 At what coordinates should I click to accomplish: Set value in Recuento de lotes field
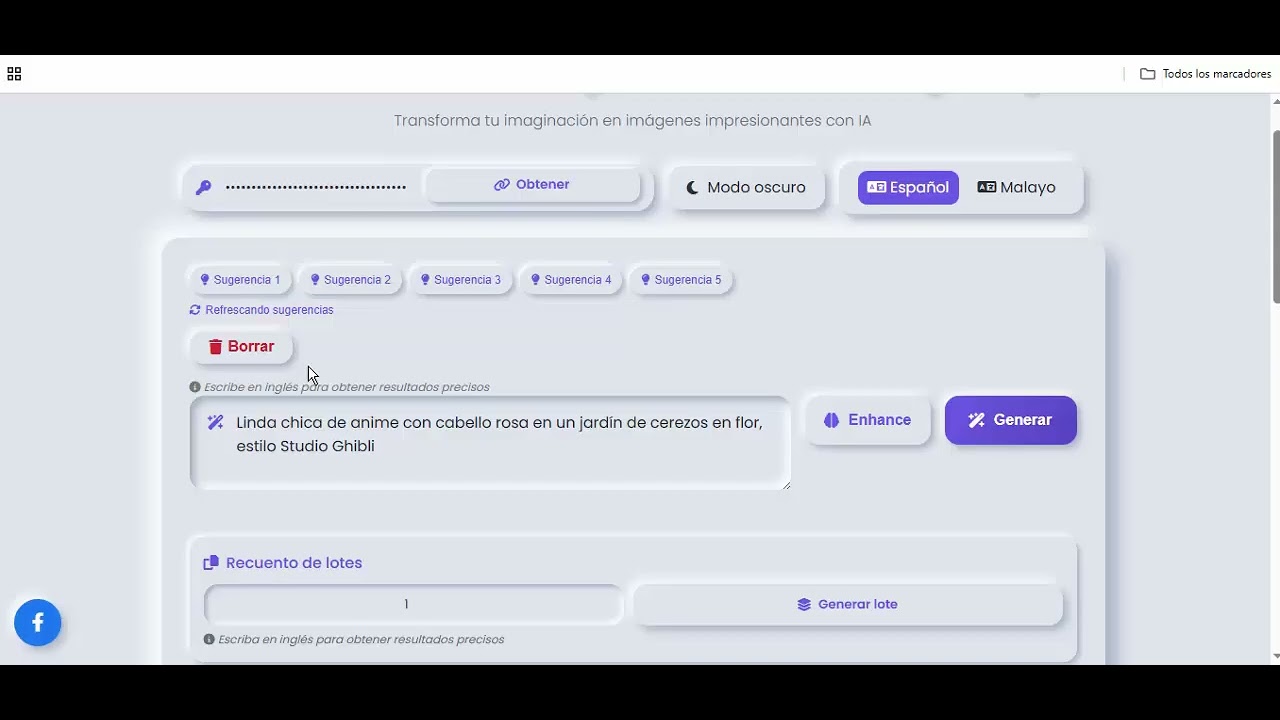(x=413, y=604)
